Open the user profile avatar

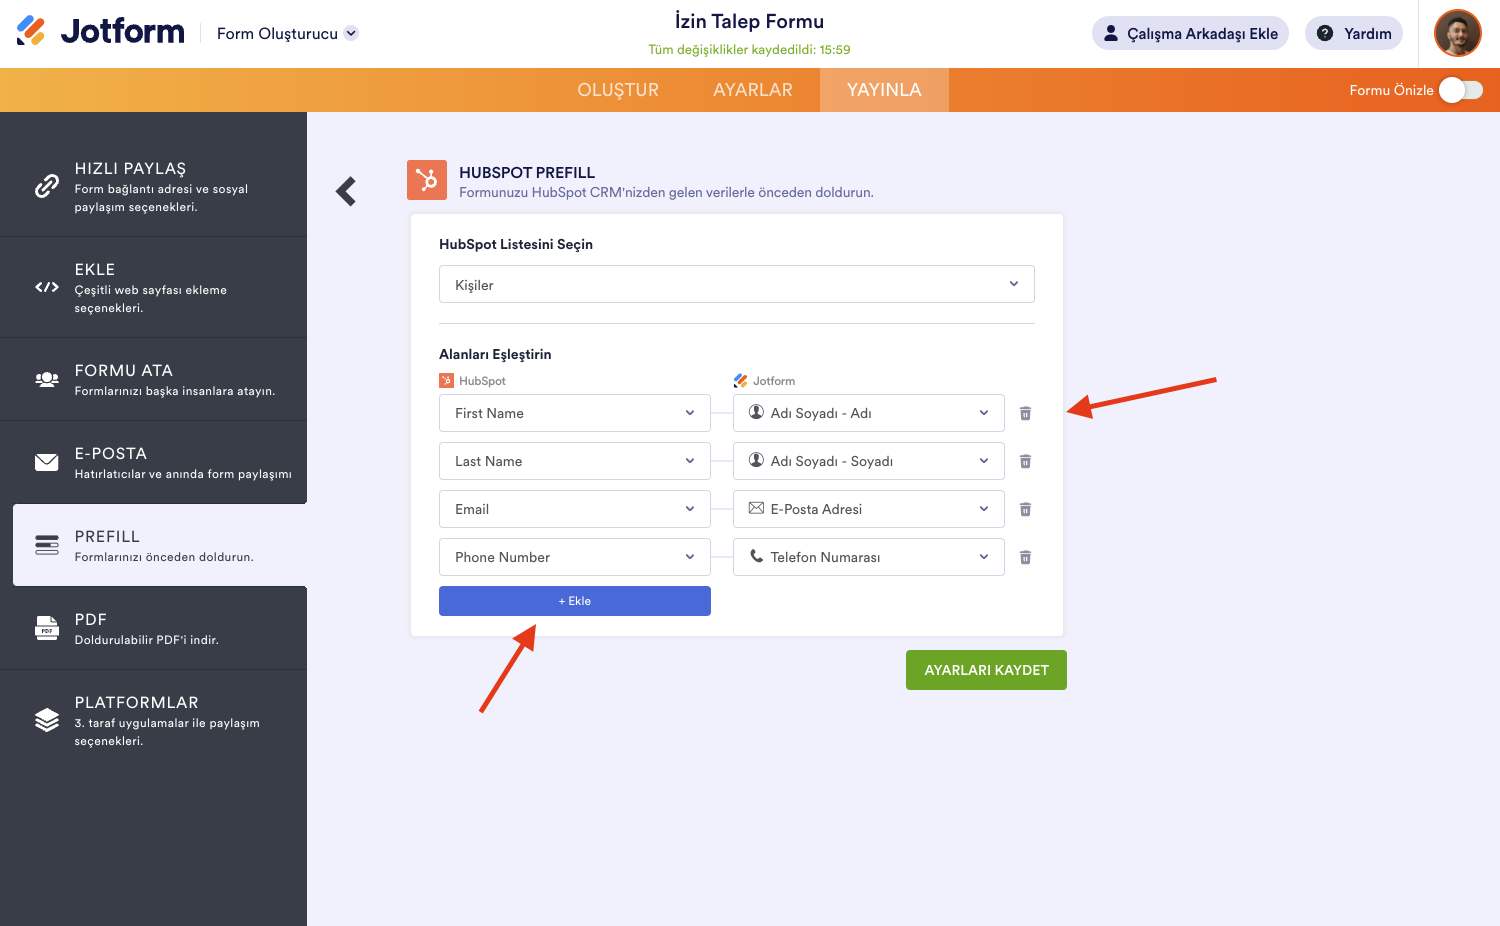[x=1457, y=33]
